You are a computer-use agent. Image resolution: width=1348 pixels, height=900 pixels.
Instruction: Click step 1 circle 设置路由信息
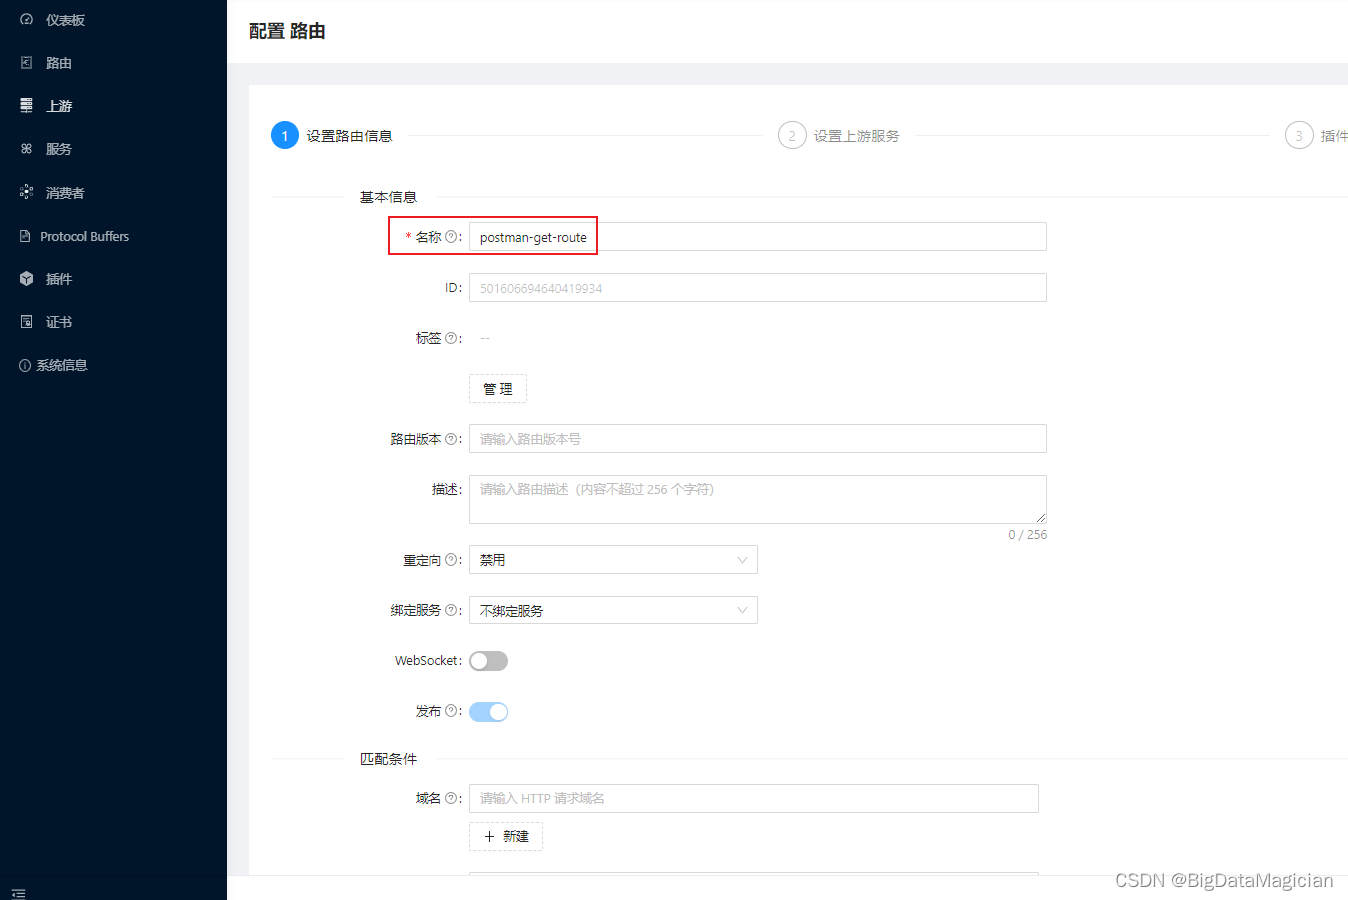(285, 135)
